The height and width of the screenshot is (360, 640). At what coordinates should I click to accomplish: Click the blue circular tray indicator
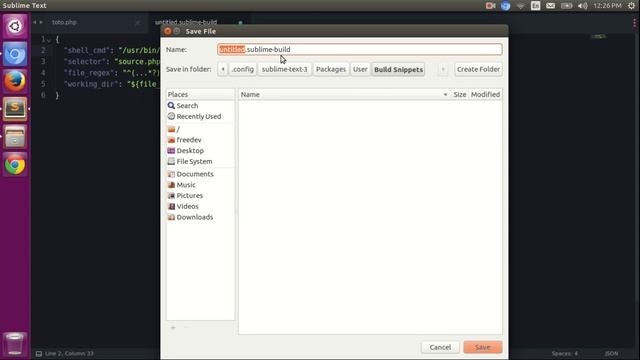(505, 6)
